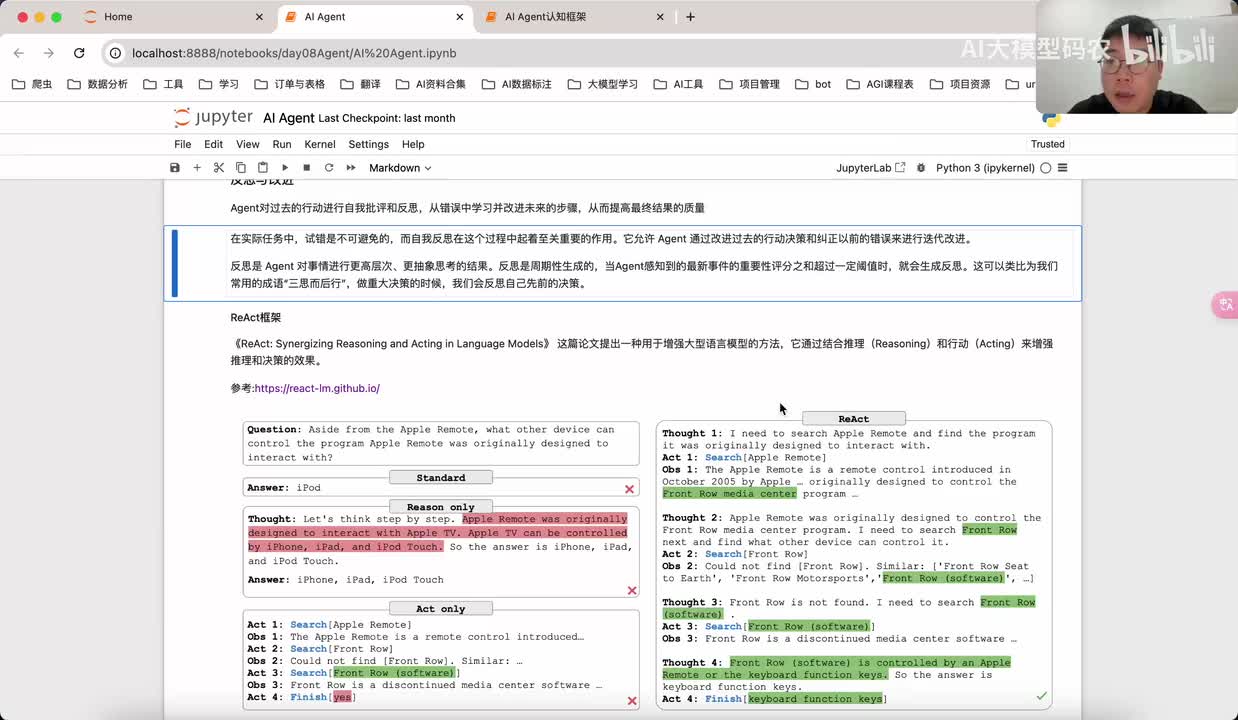The width and height of the screenshot is (1238, 720).
Task: Toggle the debugger bug icon
Action: point(921,168)
